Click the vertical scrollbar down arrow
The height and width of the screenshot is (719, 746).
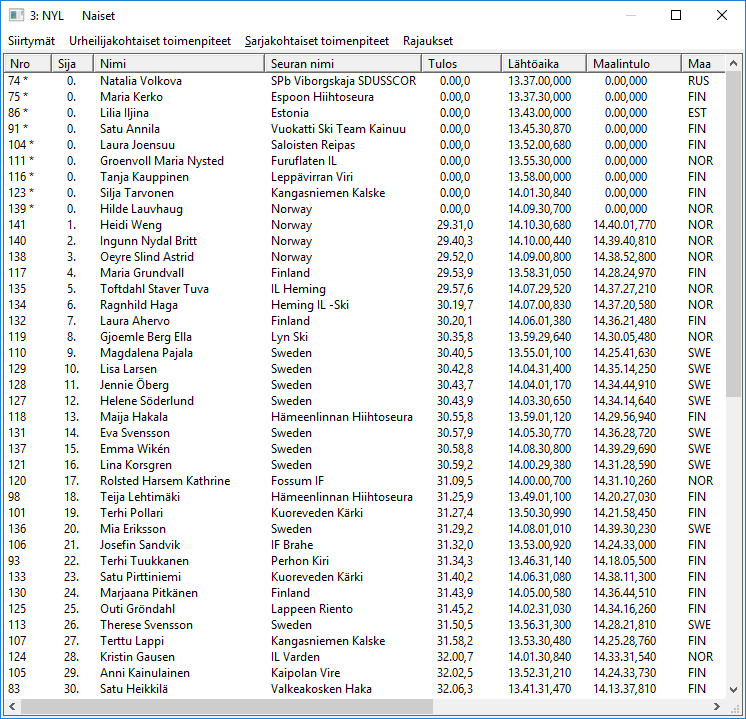[x=733, y=689]
